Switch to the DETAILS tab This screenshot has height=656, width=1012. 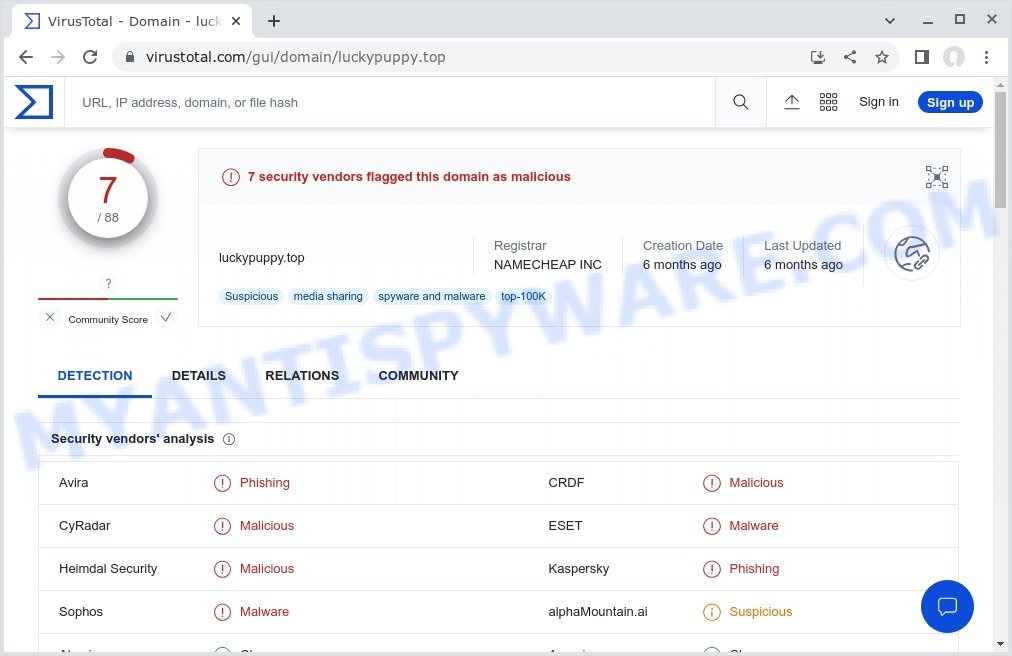199,376
